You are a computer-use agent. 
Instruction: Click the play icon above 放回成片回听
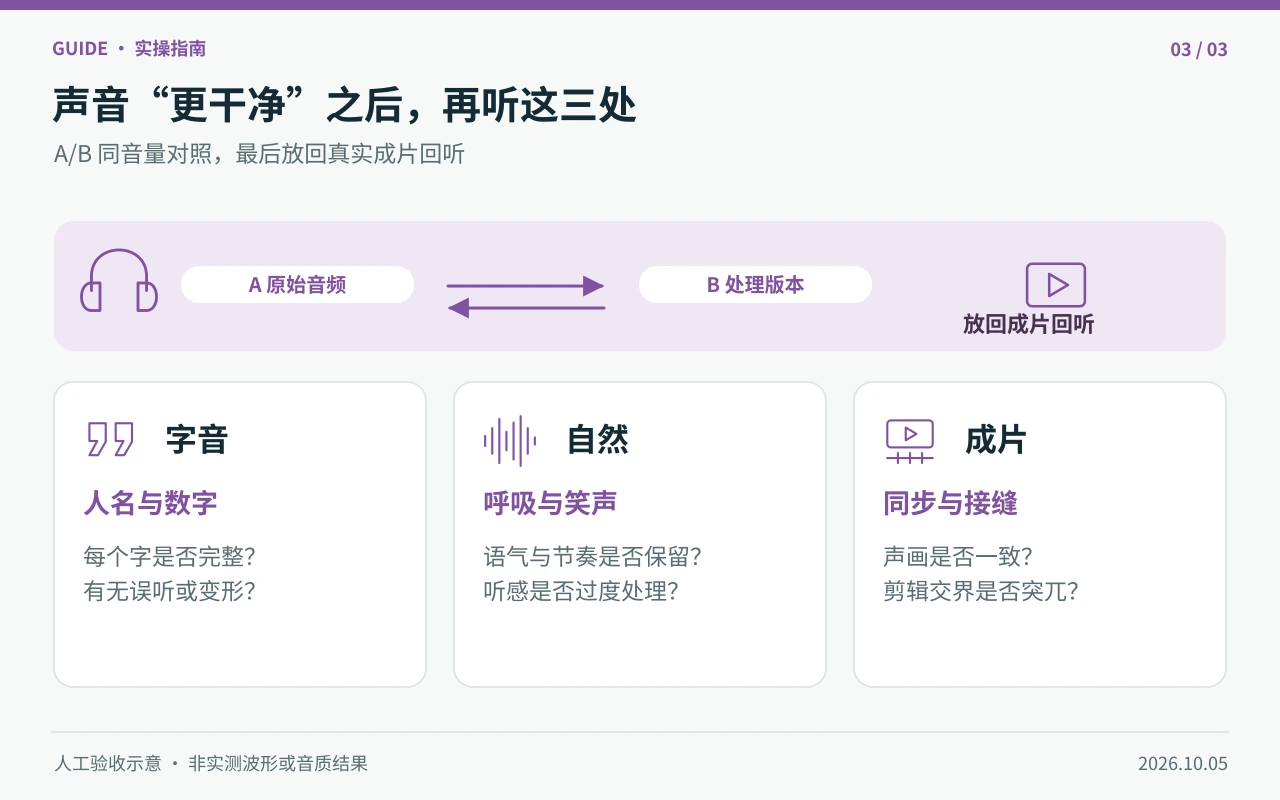1056,285
